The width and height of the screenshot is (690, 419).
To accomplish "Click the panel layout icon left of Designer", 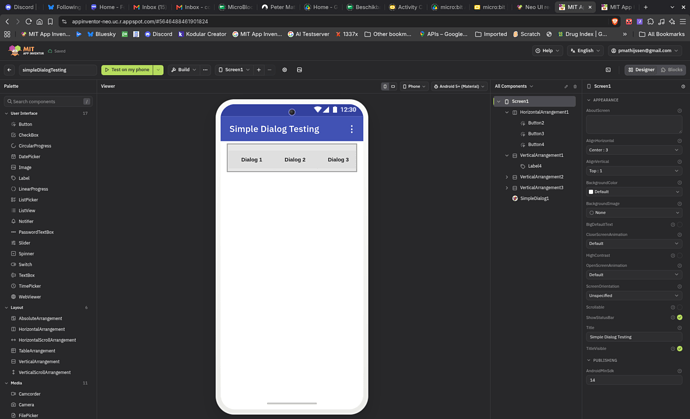I will point(608,70).
